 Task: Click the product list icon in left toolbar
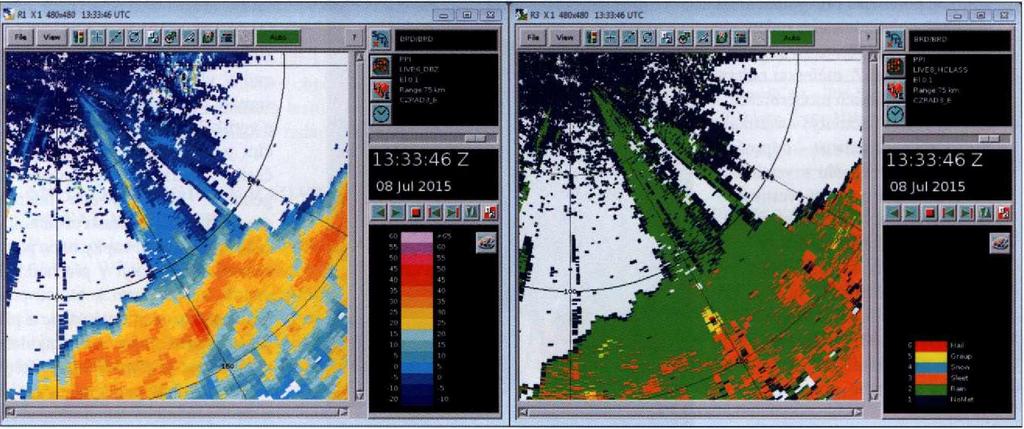[x=228, y=38]
